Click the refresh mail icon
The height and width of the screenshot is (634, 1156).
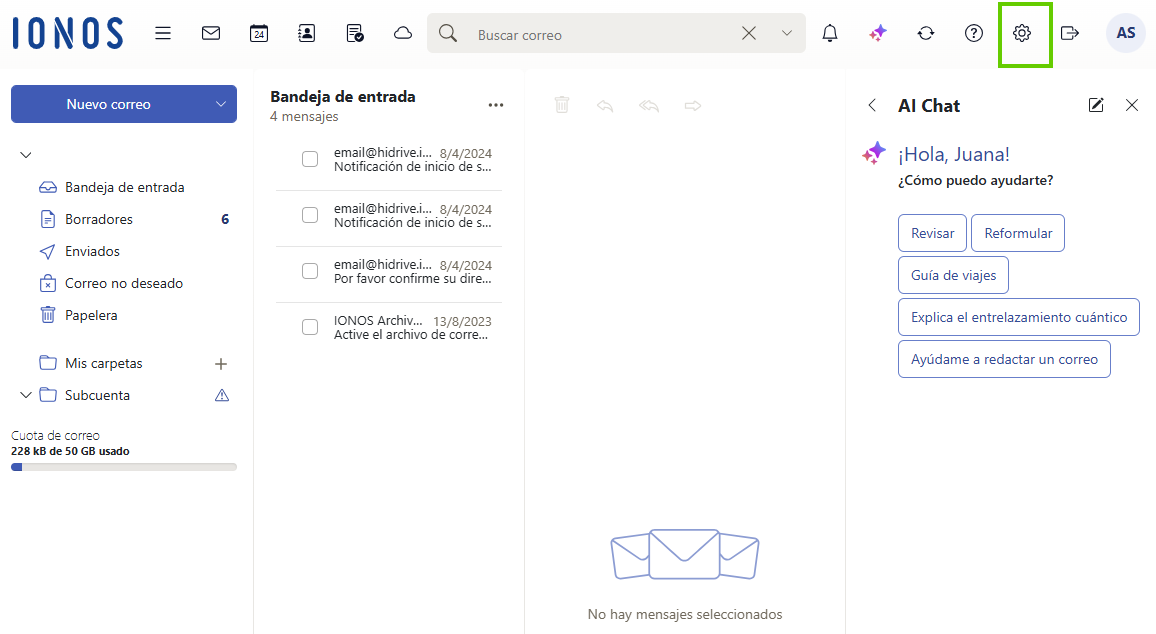pyautogui.click(x=925, y=33)
